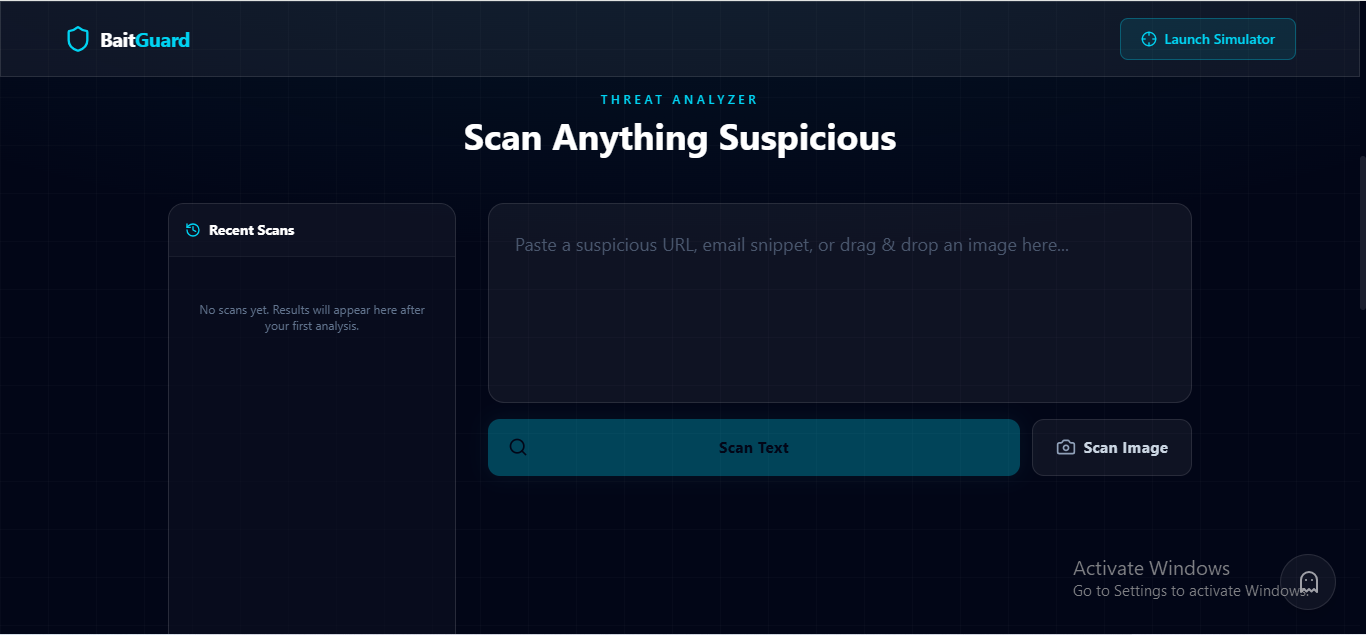This screenshot has height=635, width=1366.
Task: Choose the Scan Image button label
Action: tap(1126, 448)
